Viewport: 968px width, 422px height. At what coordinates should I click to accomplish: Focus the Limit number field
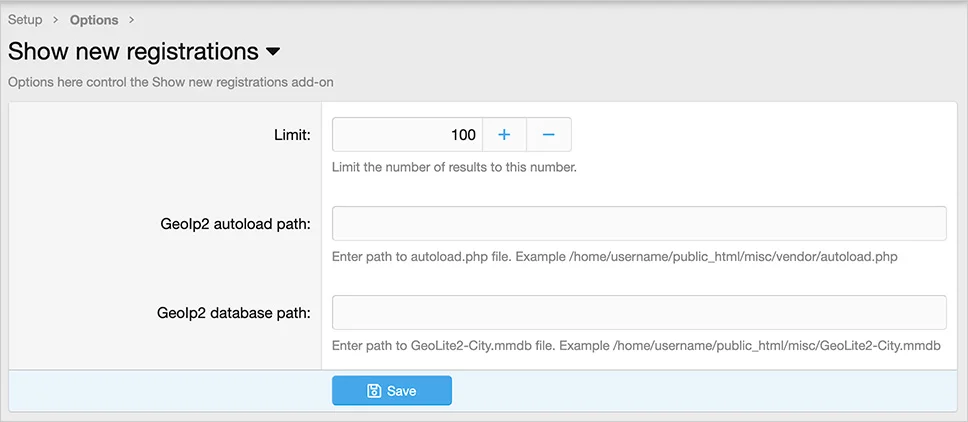click(407, 135)
